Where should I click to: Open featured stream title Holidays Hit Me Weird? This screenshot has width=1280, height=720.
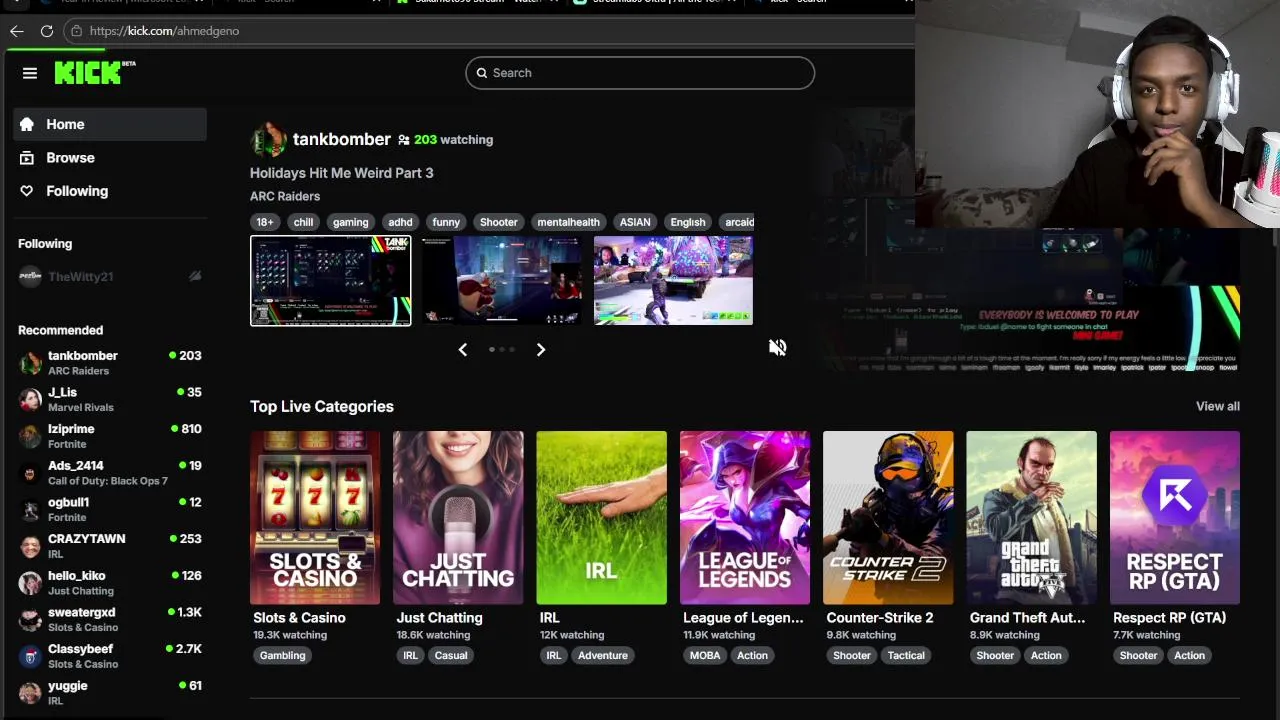[342, 173]
